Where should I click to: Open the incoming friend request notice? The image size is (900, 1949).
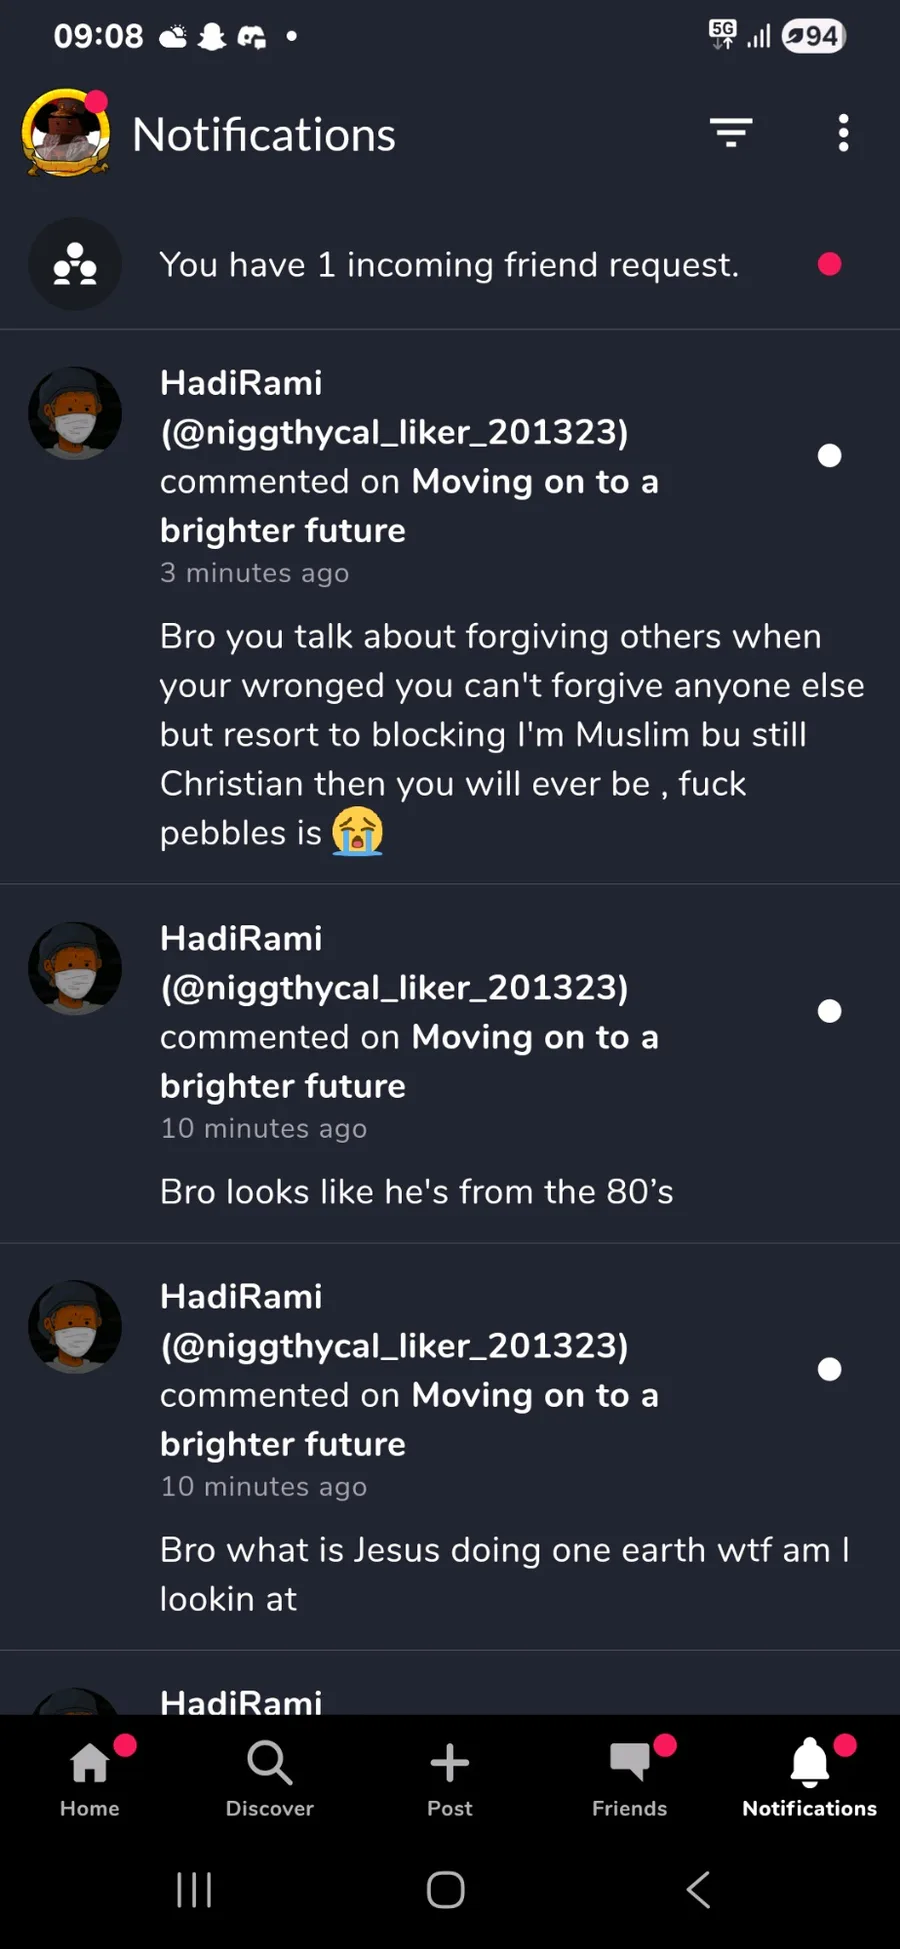click(x=449, y=265)
